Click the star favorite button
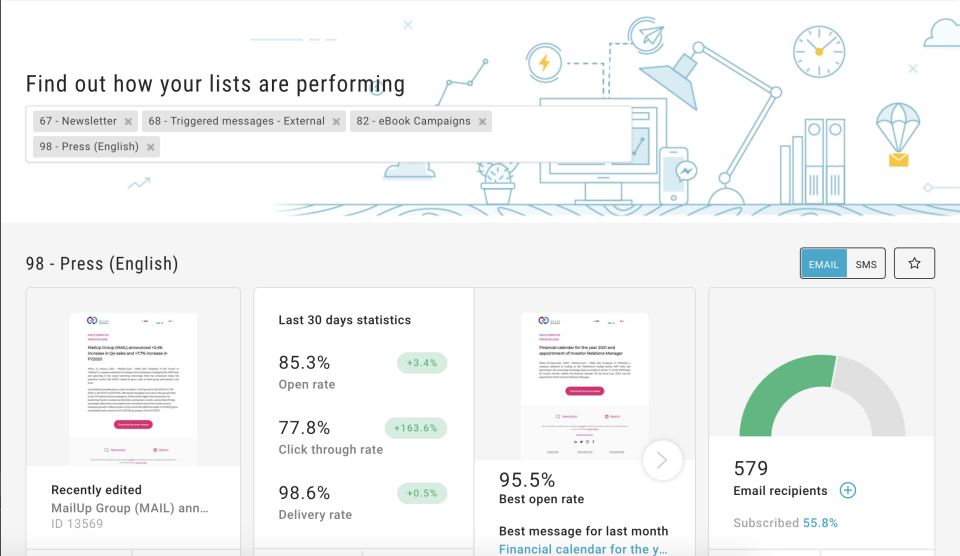The width and height of the screenshot is (960, 556). [x=914, y=263]
